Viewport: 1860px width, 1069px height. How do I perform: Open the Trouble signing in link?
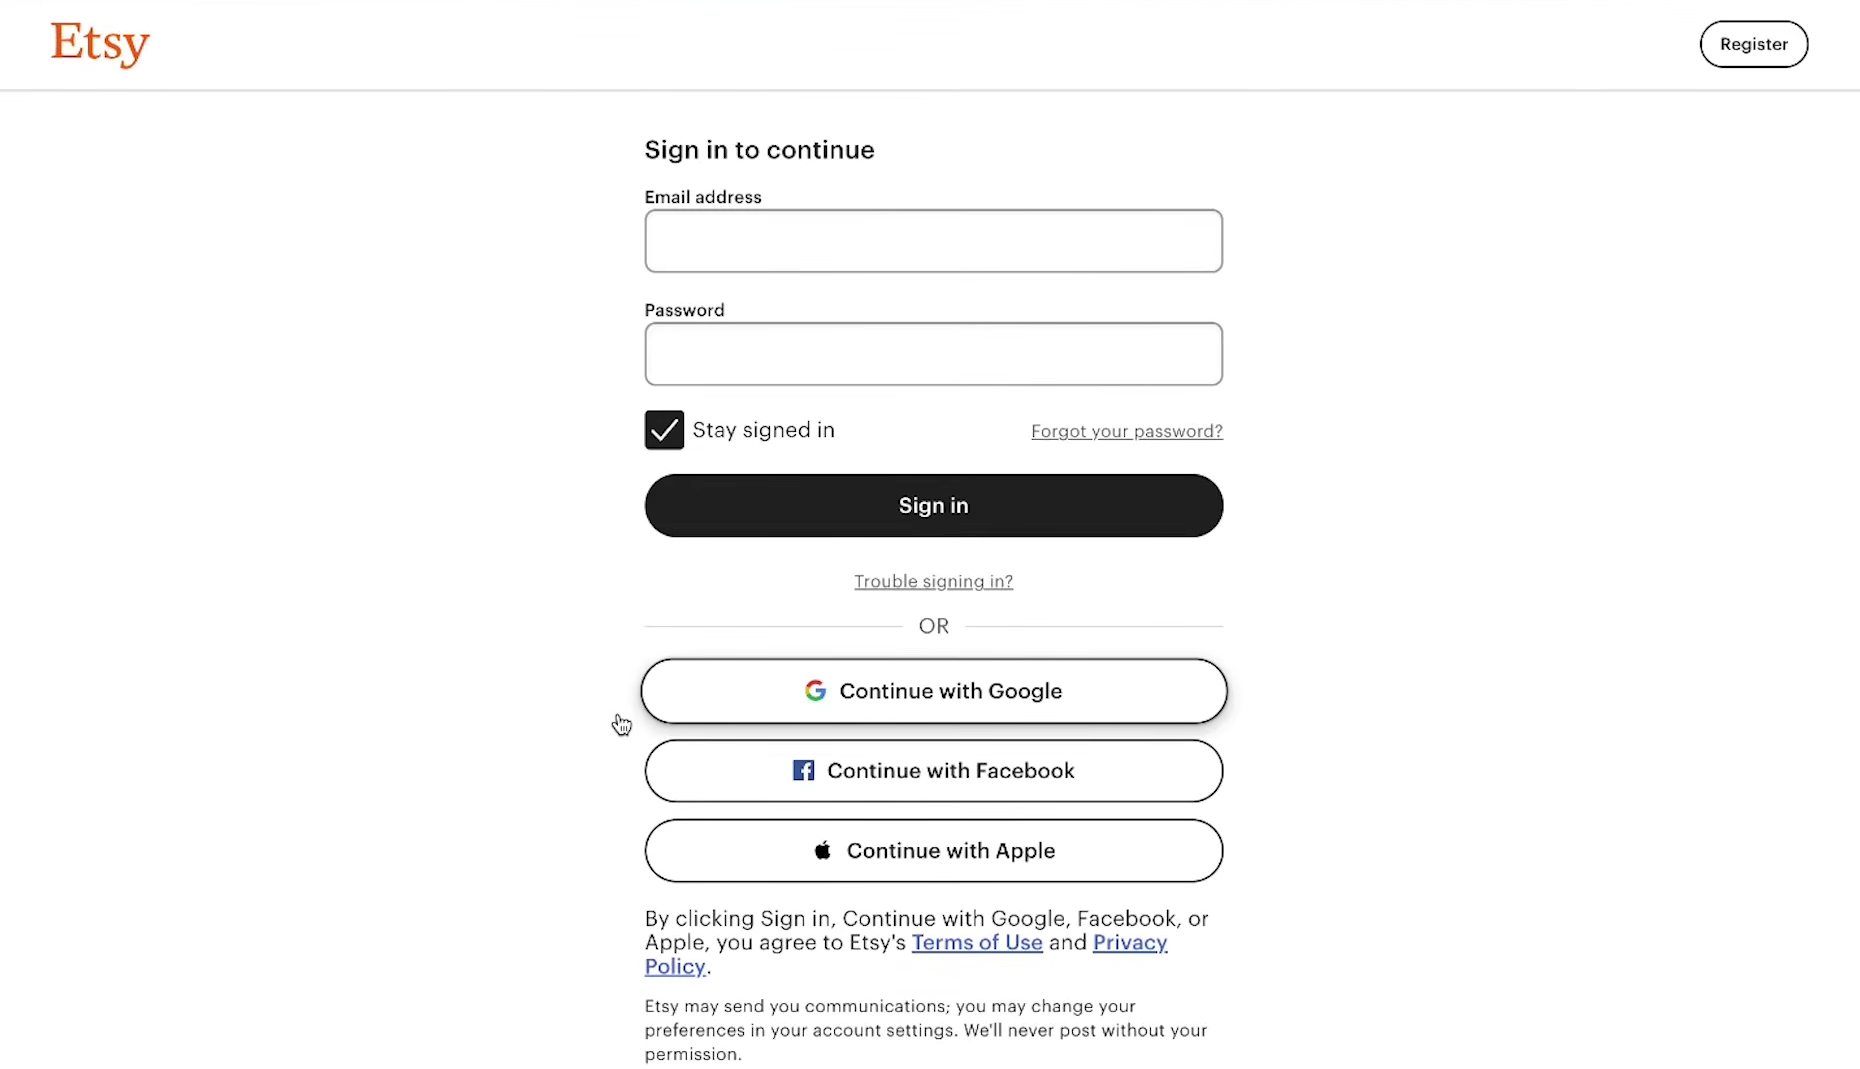click(x=933, y=581)
